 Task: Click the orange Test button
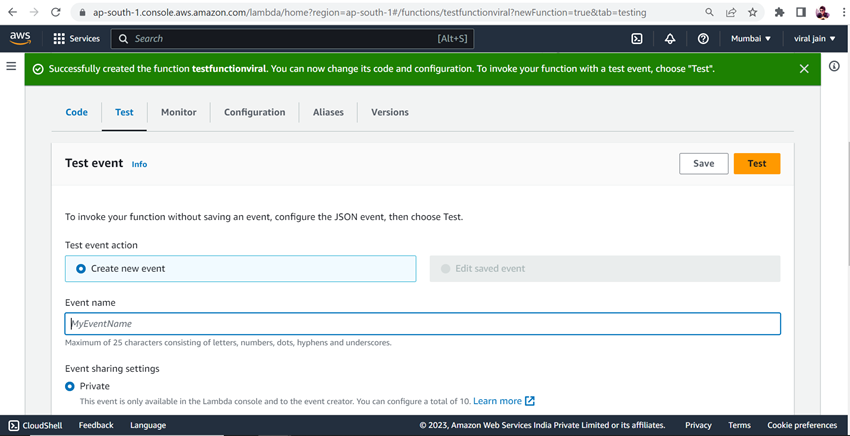coord(757,164)
